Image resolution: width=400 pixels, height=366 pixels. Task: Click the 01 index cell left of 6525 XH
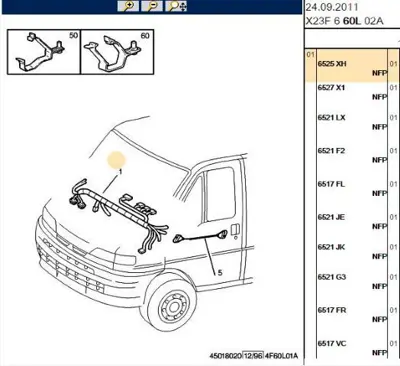pos(310,54)
